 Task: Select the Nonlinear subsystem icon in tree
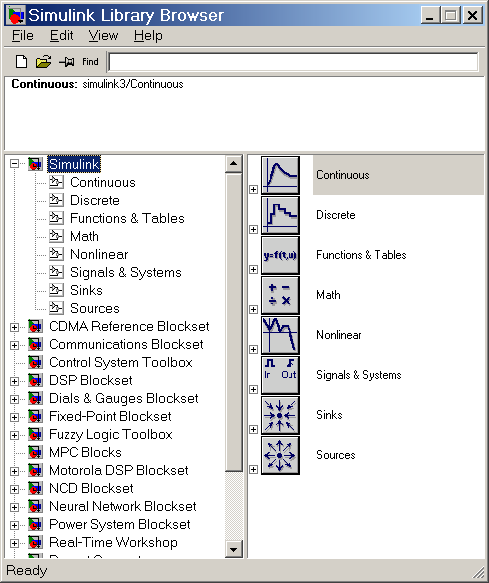coord(56,254)
